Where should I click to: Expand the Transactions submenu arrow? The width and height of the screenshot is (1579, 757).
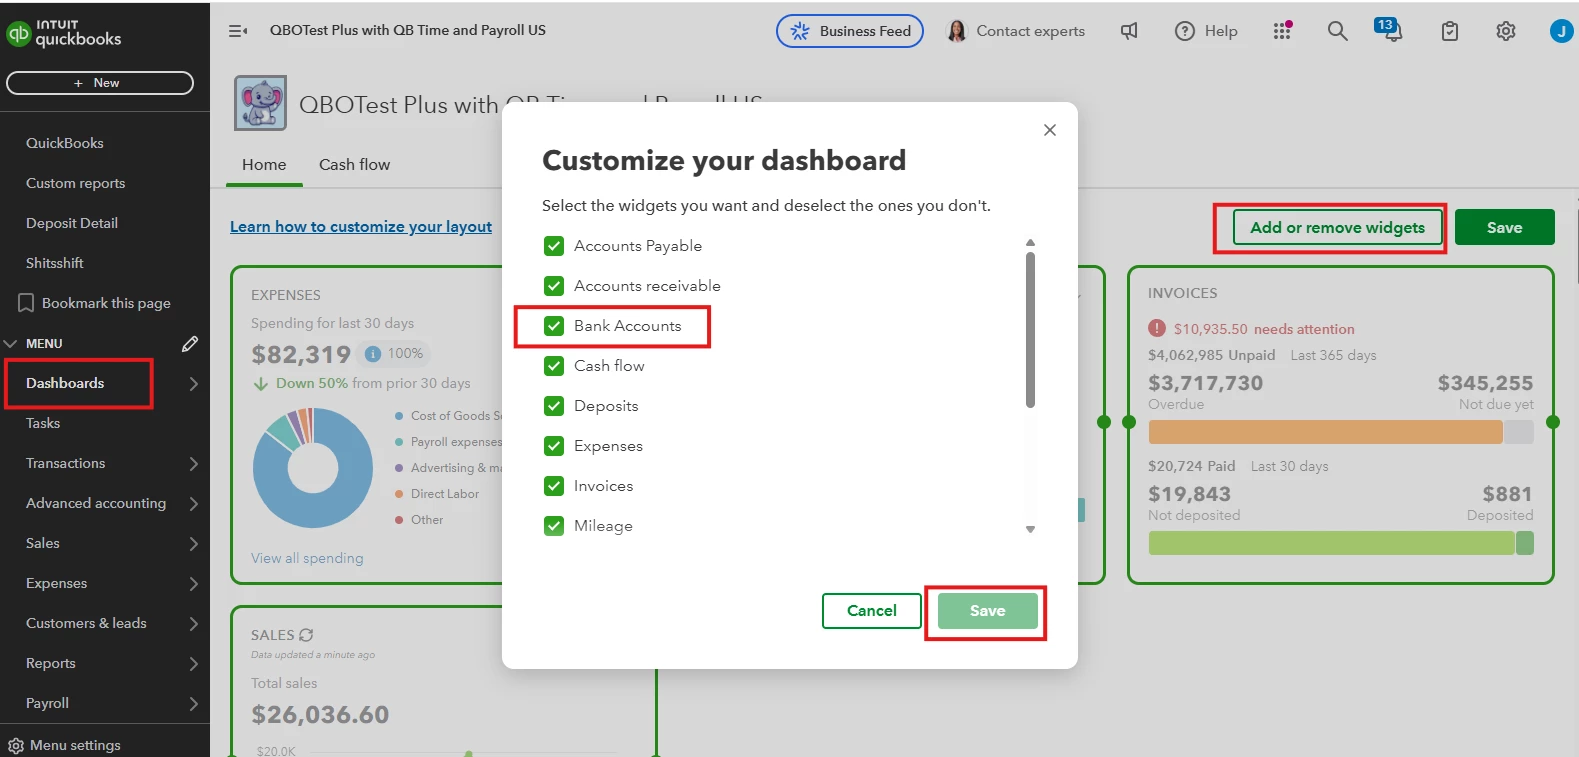[193, 463]
